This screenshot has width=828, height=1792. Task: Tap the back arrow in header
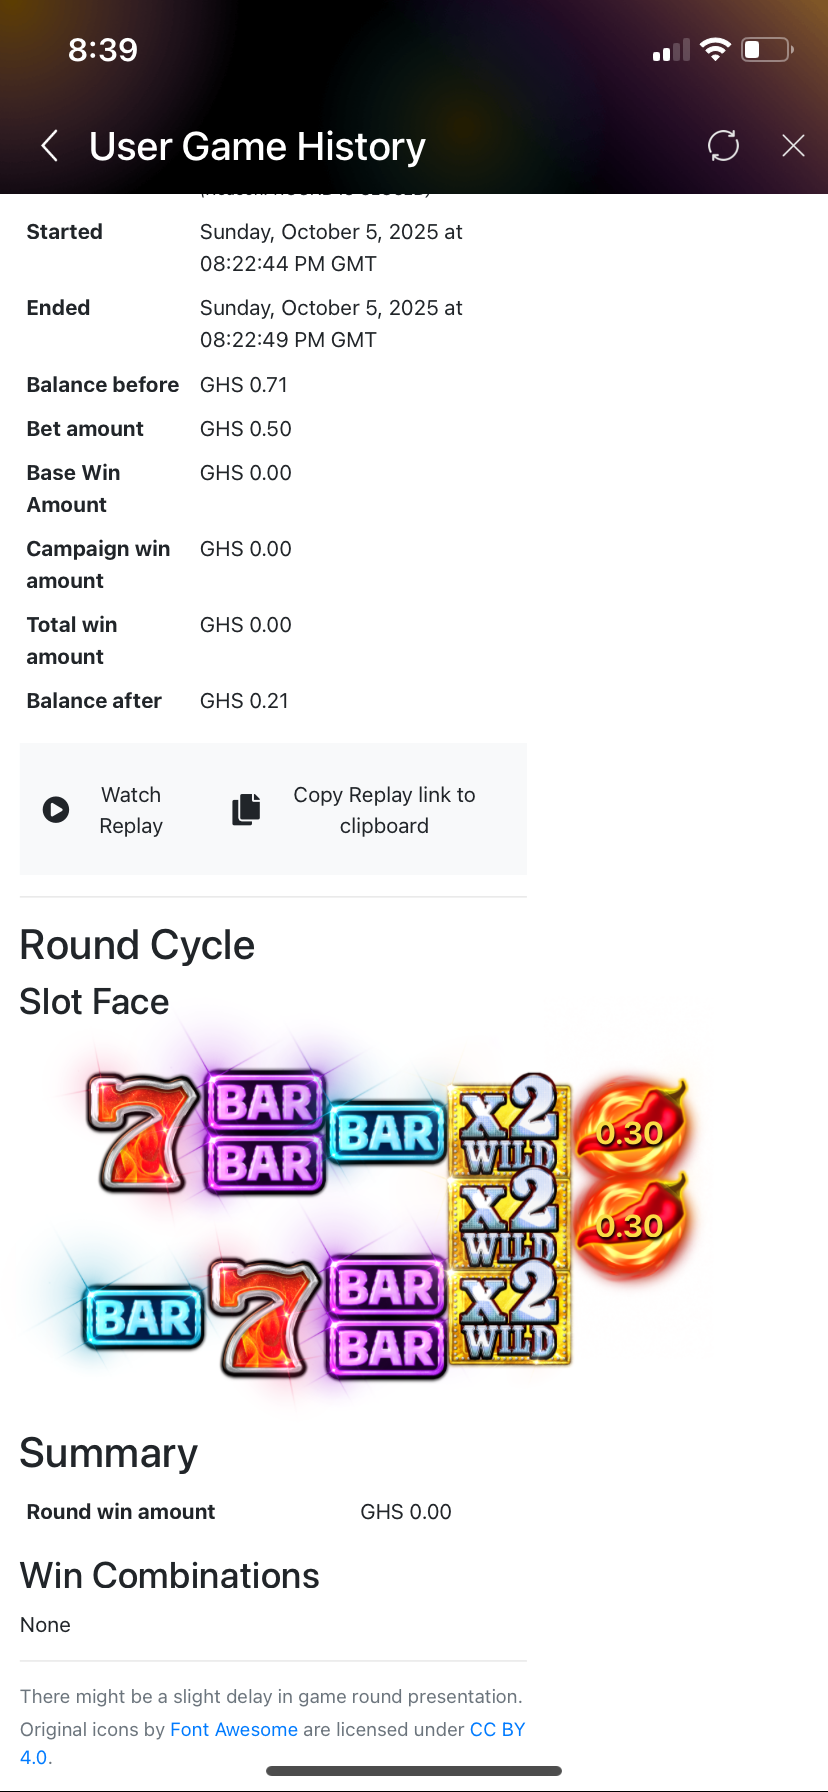(x=50, y=146)
